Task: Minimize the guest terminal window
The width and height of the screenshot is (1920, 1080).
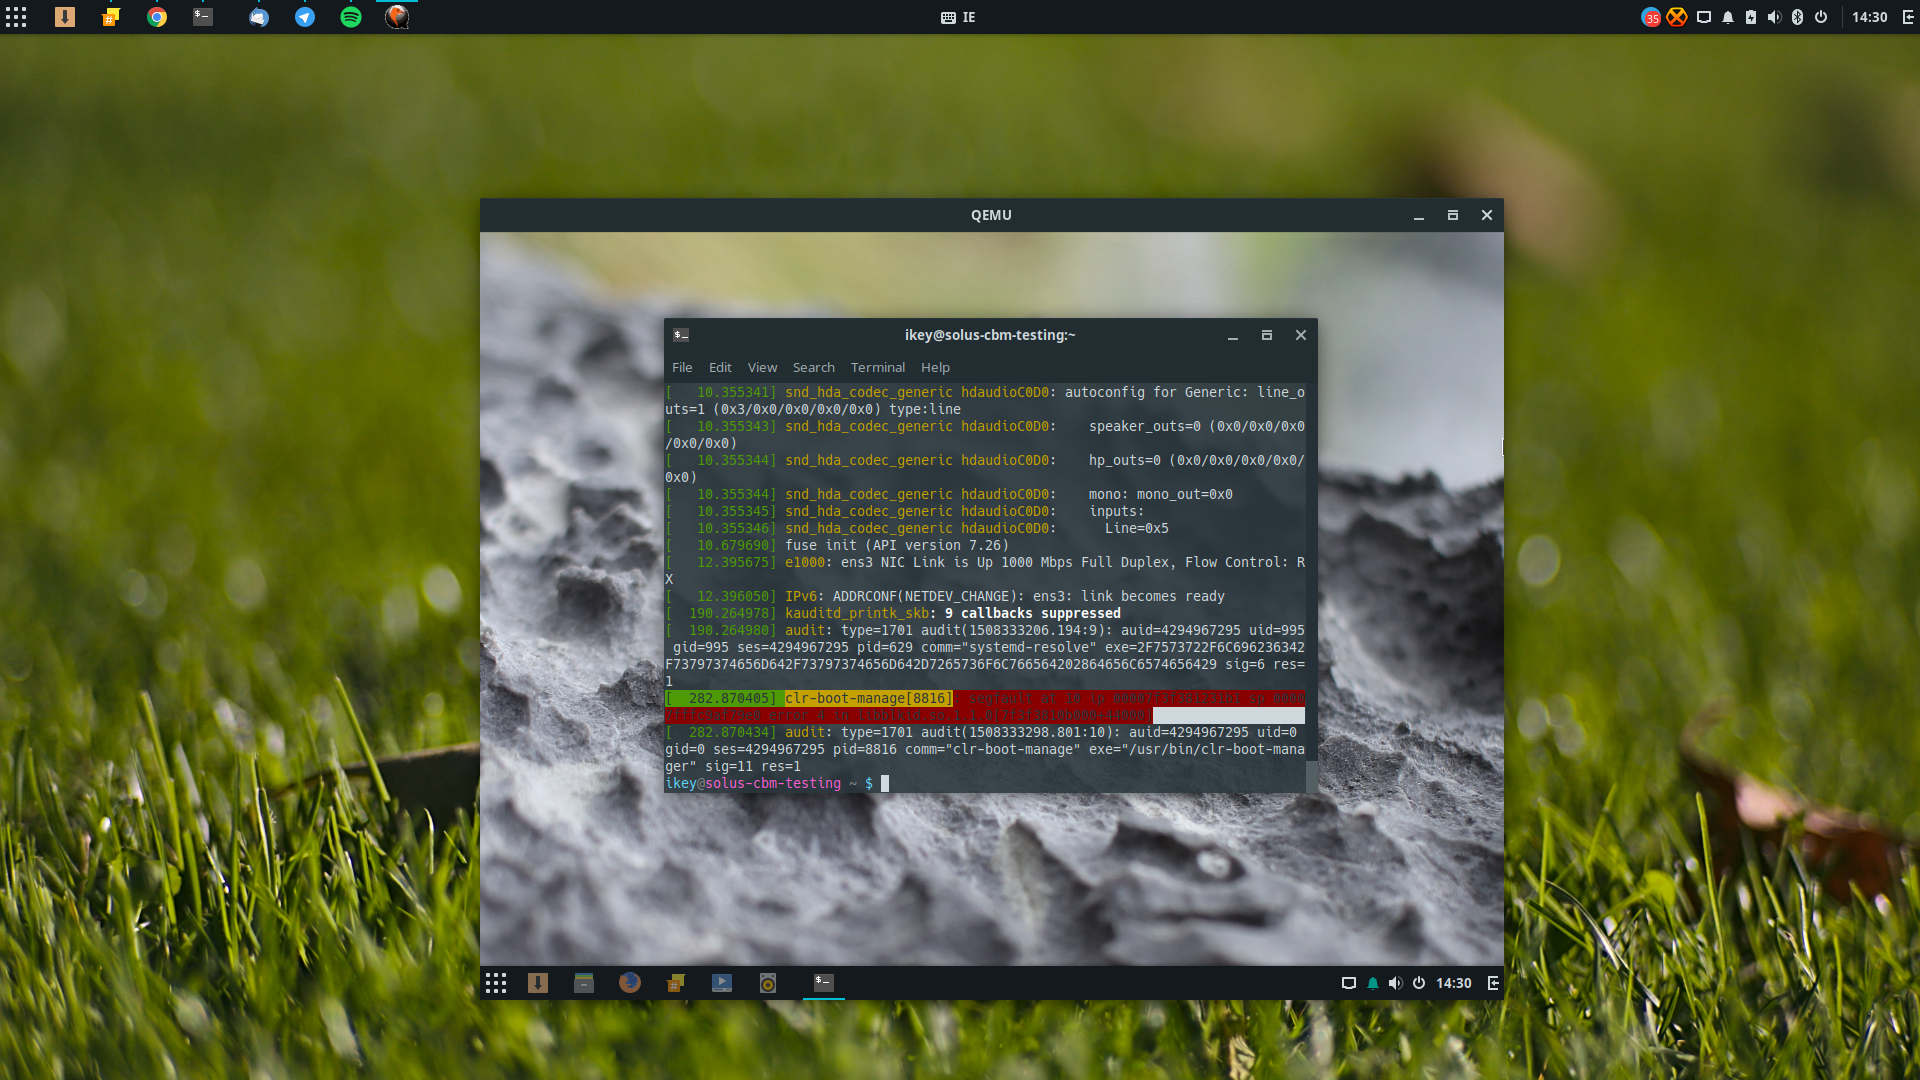Action: (x=1233, y=336)
